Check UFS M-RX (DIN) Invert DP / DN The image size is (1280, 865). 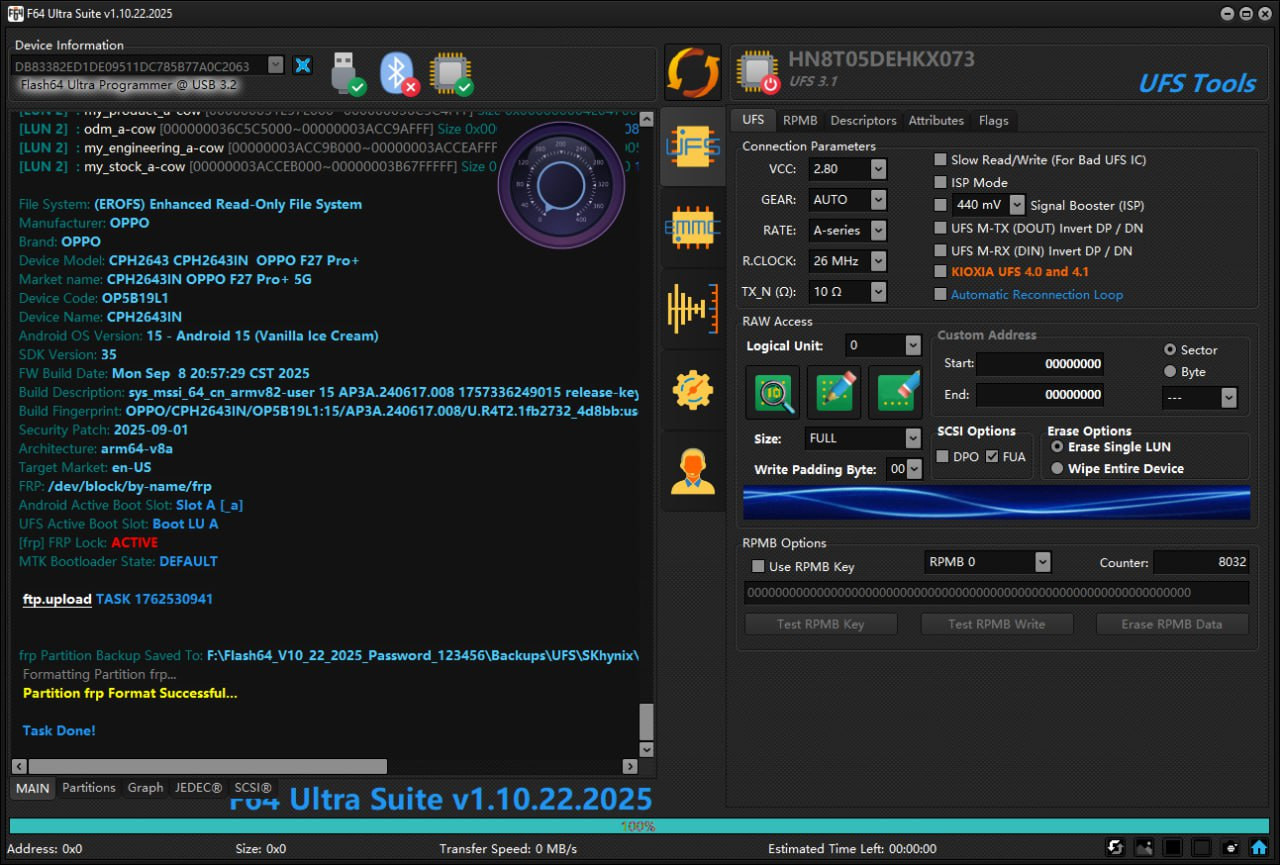coord(940,251)
